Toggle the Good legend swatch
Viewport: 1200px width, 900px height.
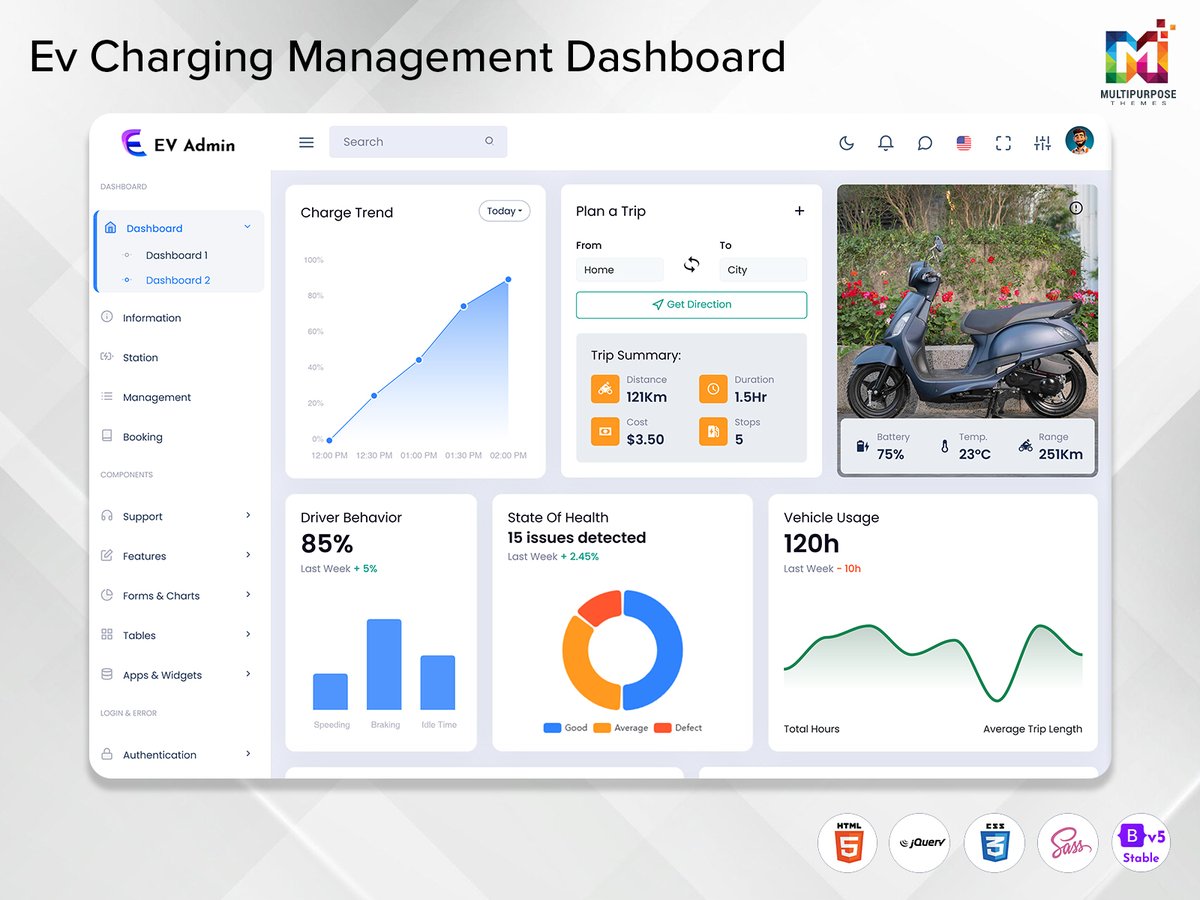tap(552, 728)
